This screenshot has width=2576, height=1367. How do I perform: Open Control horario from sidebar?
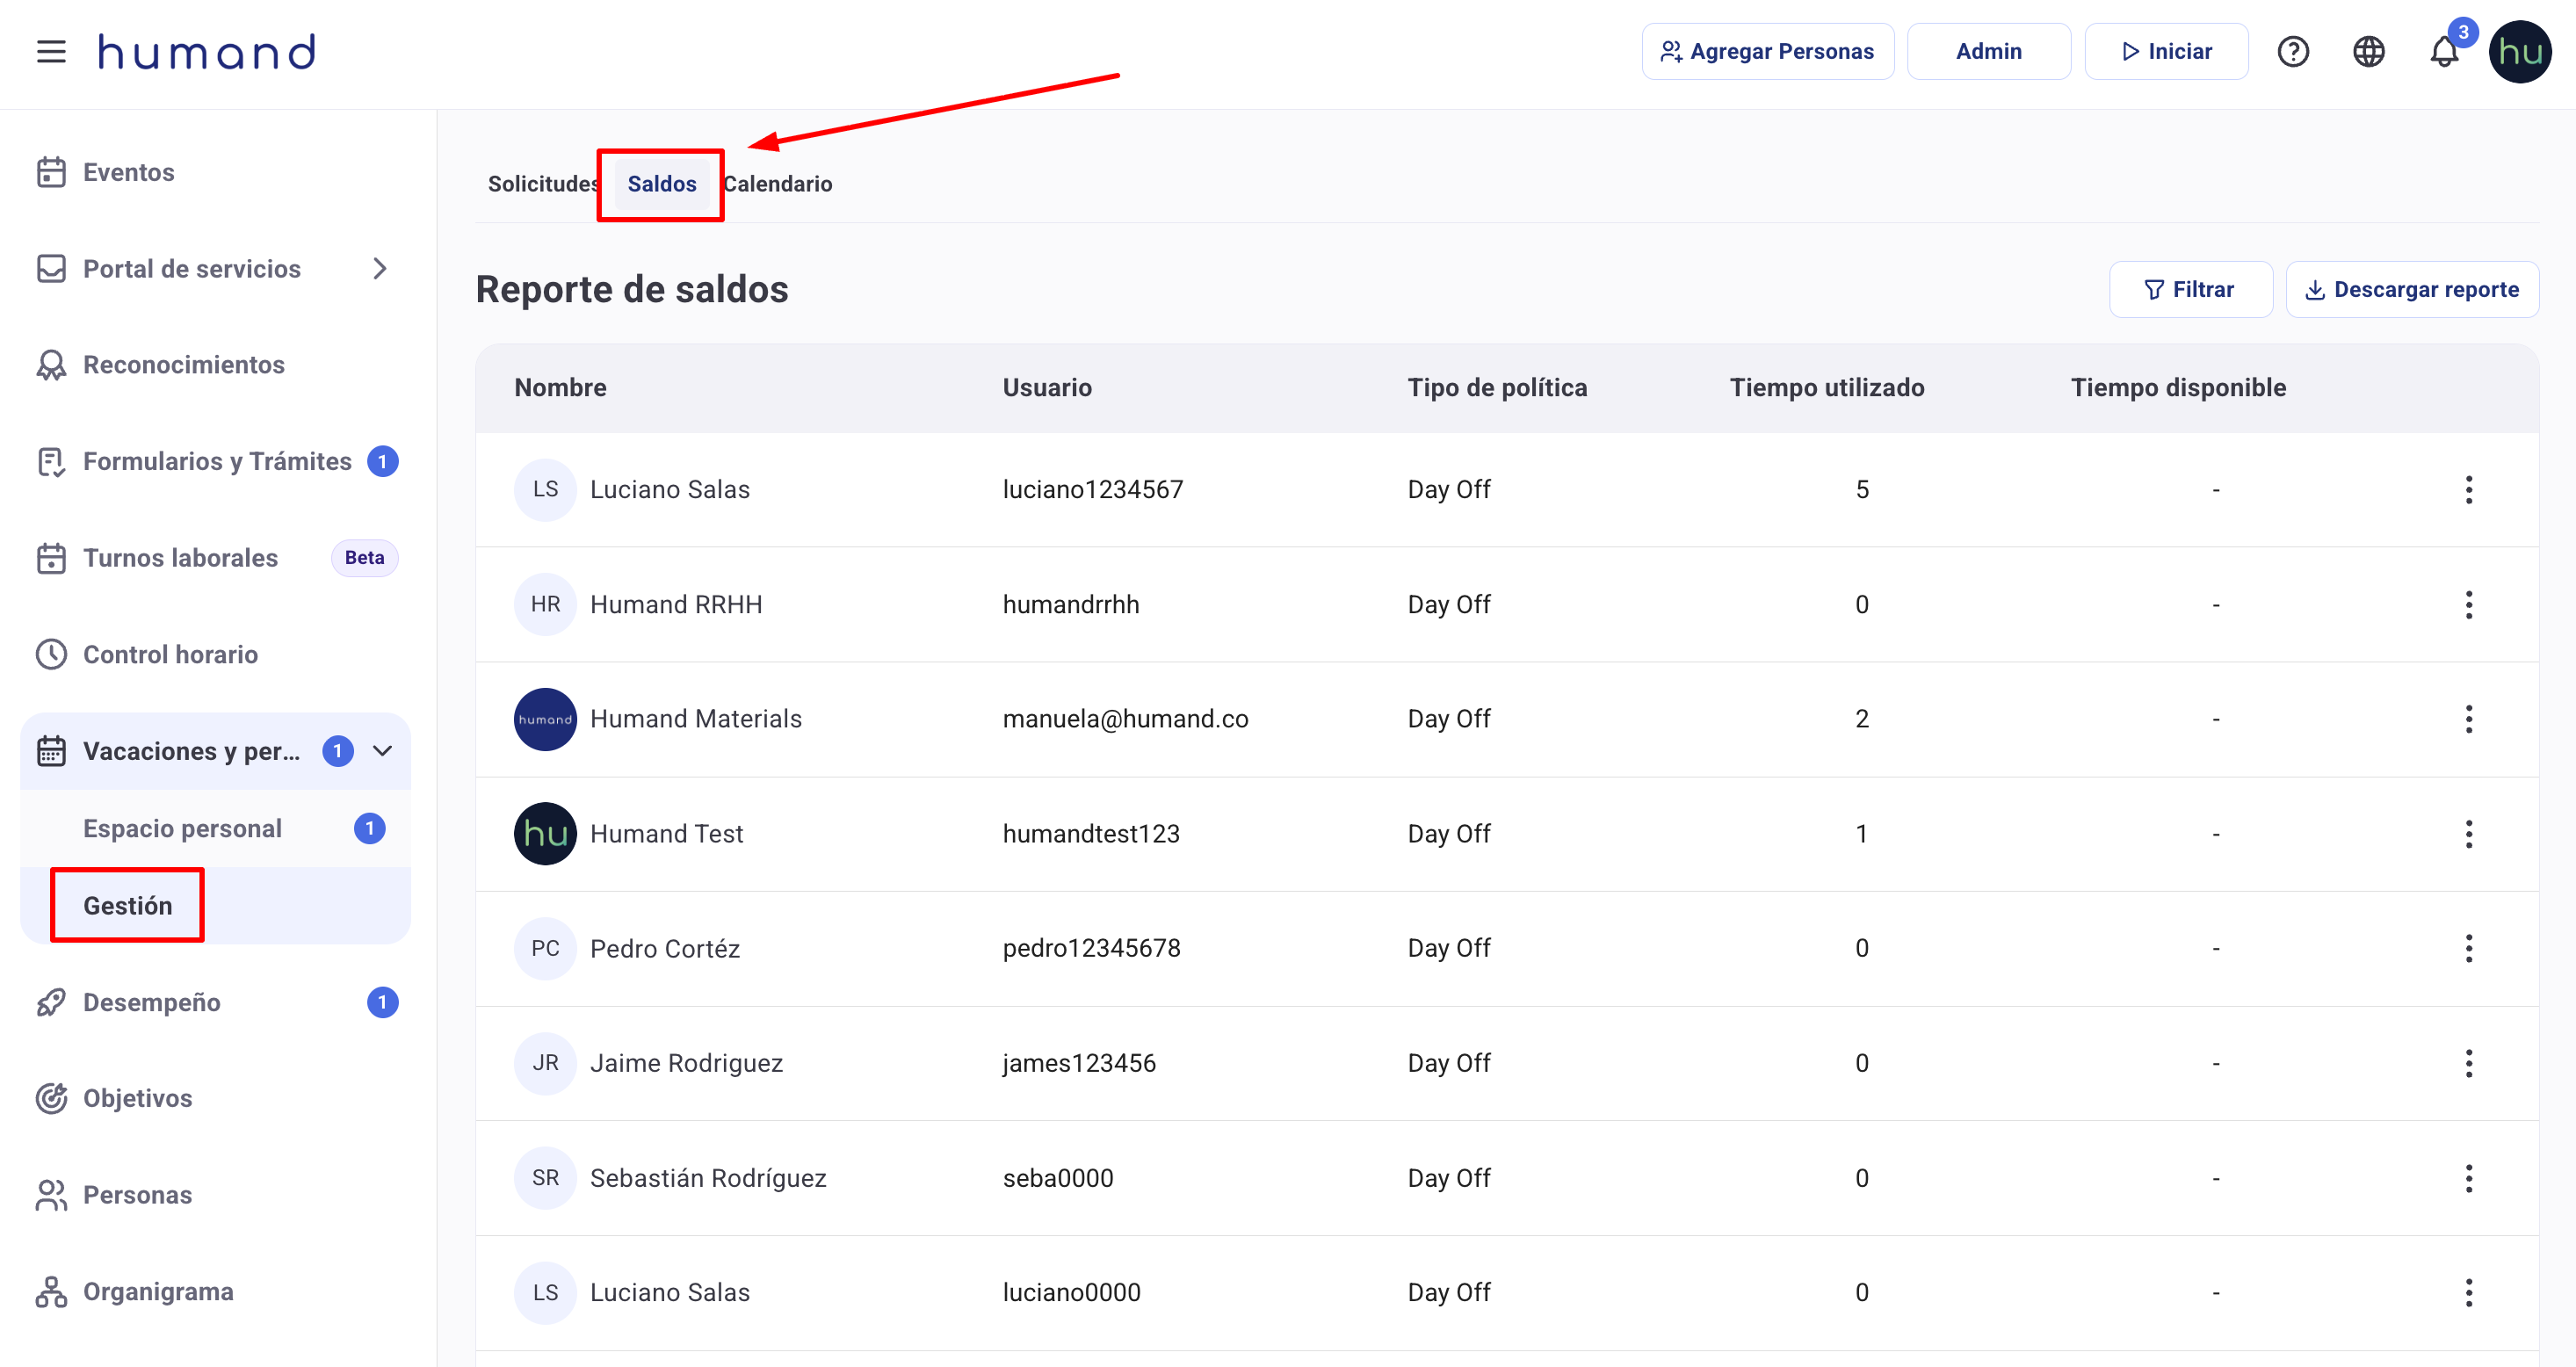(x=170, y=654)
